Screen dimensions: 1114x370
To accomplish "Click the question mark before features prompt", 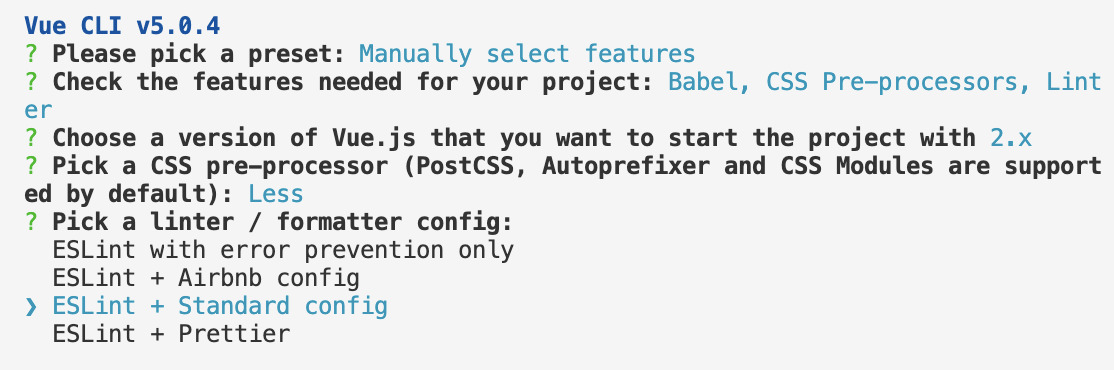I will tap(31, 82).
